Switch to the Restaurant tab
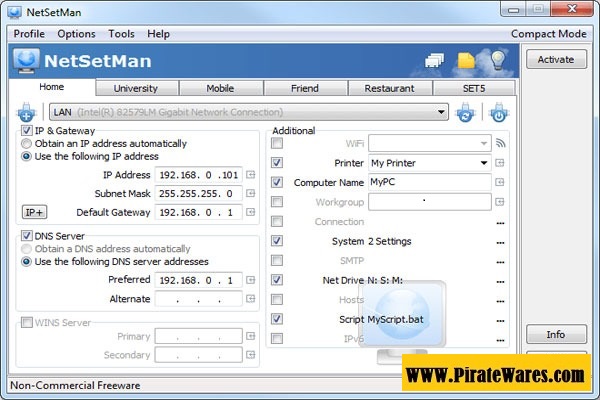The width and height of the screenshot is (600, 400). 390,88
